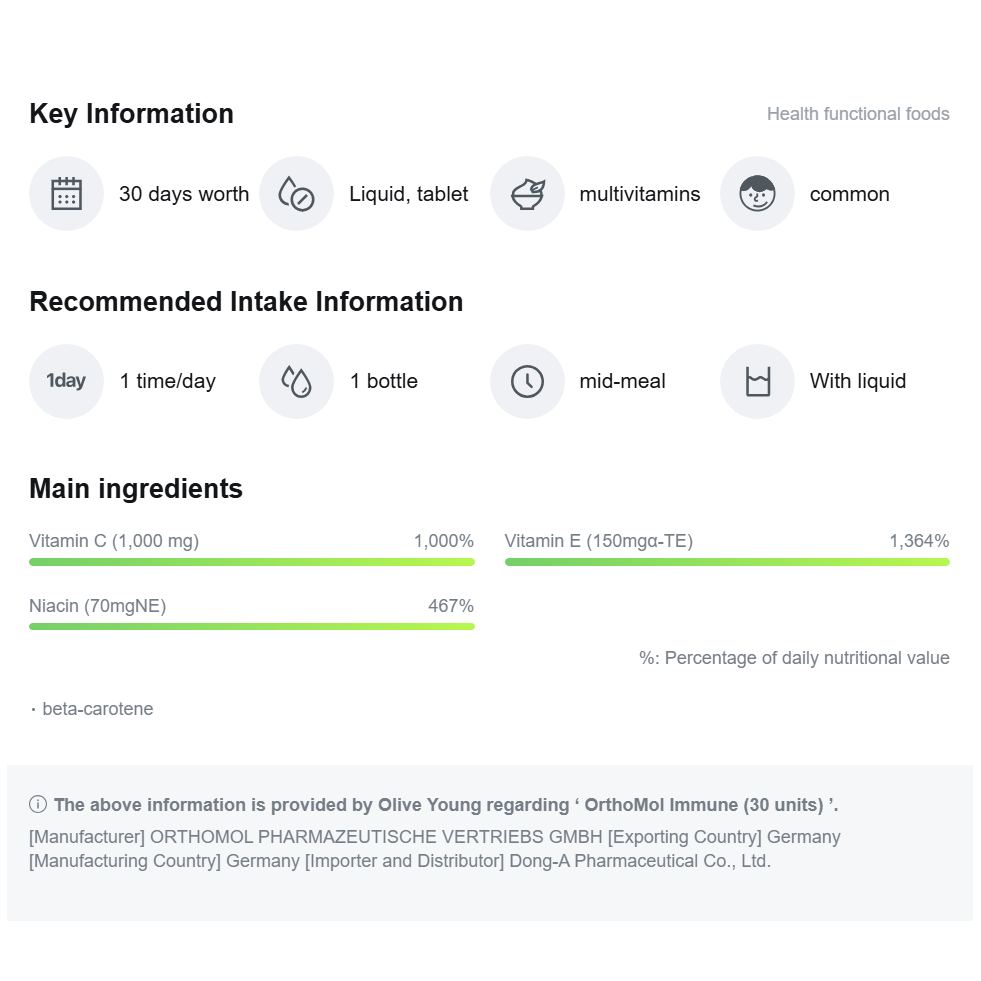This screenshot has width=981, height=981.
Task: Click the Main ingredients heading
Action: point(136,489)
